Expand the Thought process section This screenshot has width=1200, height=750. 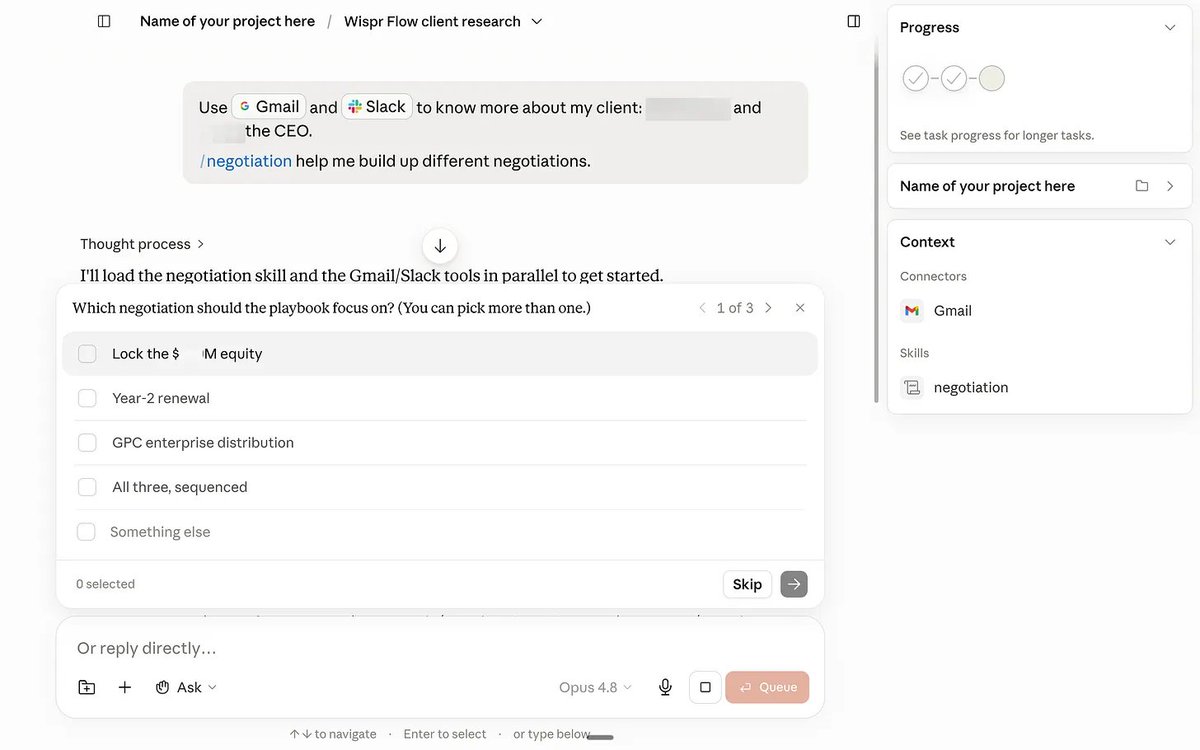click(x=142, y=244)
